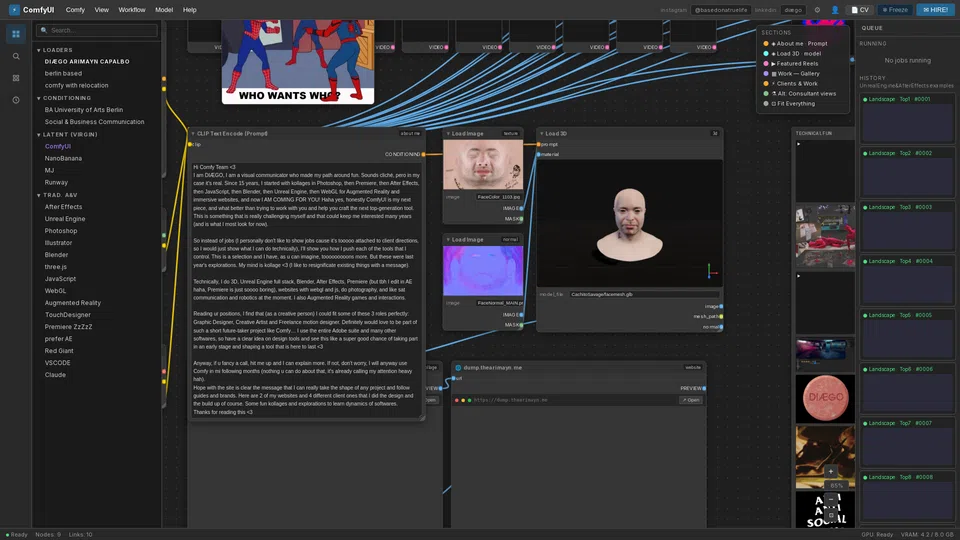Click the HIRE! button
This screenshot has width=960, height=540.
click(936, 10)
